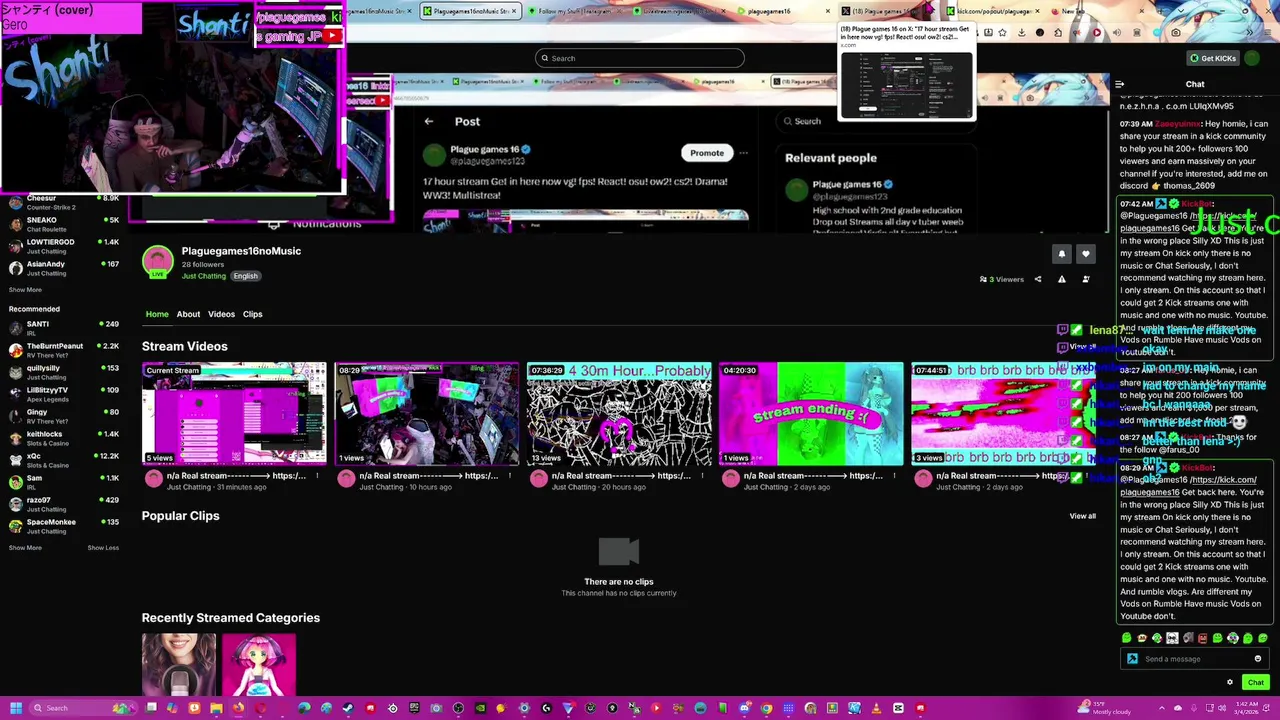Expand Show More below SpaceMonkee

25,548
